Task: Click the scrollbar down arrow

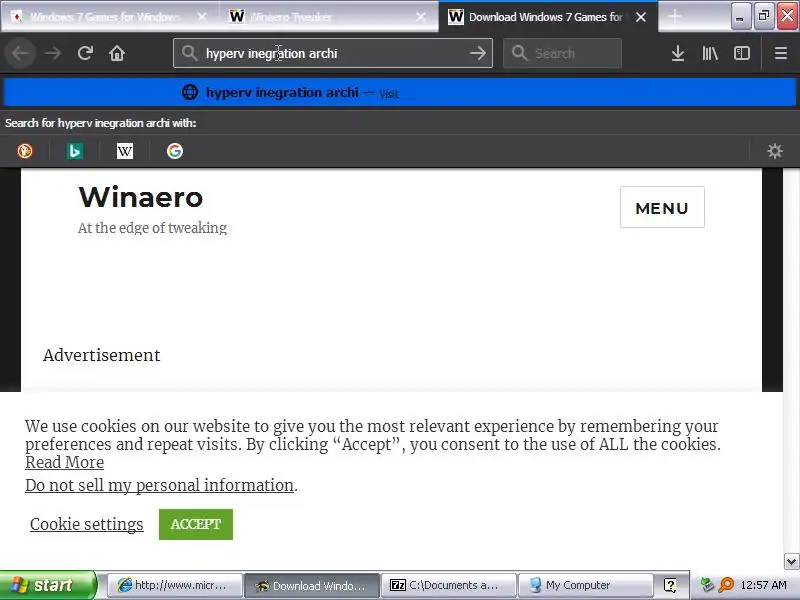Action: [x=791, y=562]
